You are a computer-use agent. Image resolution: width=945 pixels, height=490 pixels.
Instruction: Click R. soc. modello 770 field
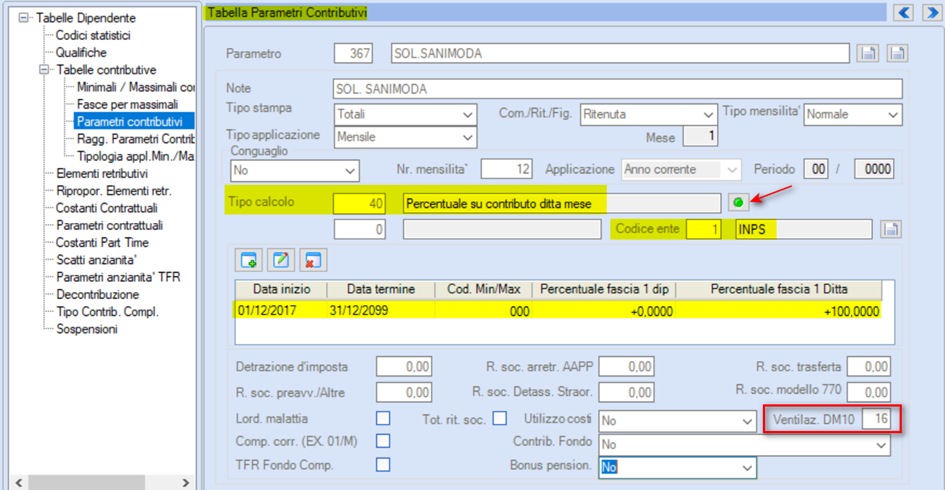[x=868, y=392]
